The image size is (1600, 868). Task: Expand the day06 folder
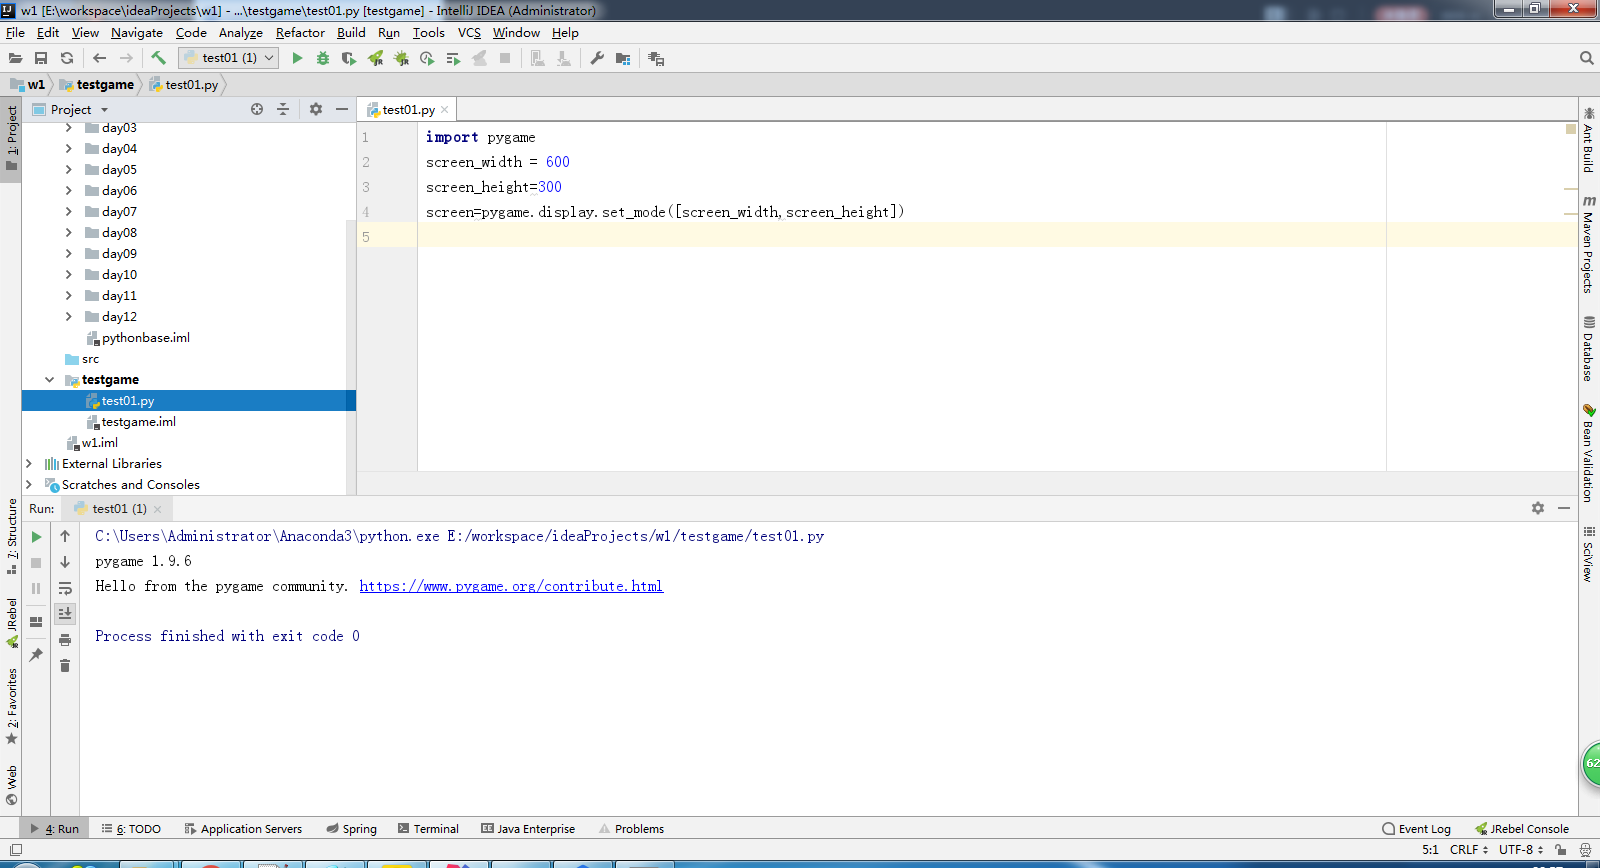(x=68, y=191)
